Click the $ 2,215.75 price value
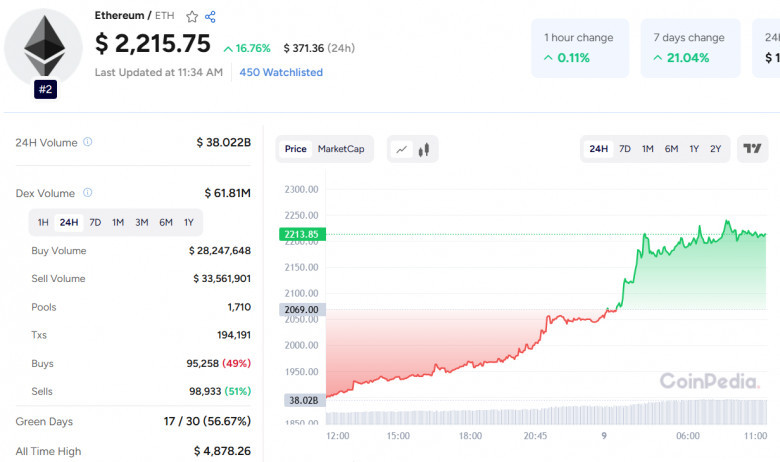Viewport: 780px width, 462px height. (x=153, y=43)
